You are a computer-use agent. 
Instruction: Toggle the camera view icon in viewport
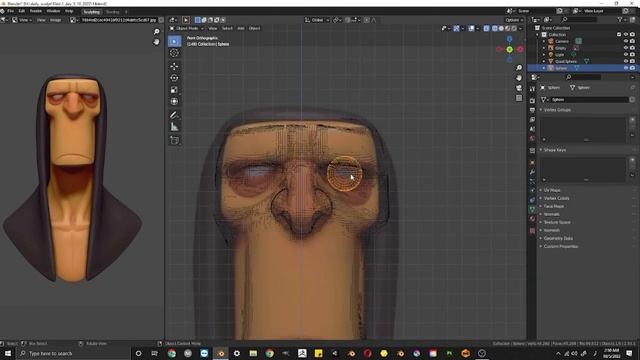click(x=519, y=88)
